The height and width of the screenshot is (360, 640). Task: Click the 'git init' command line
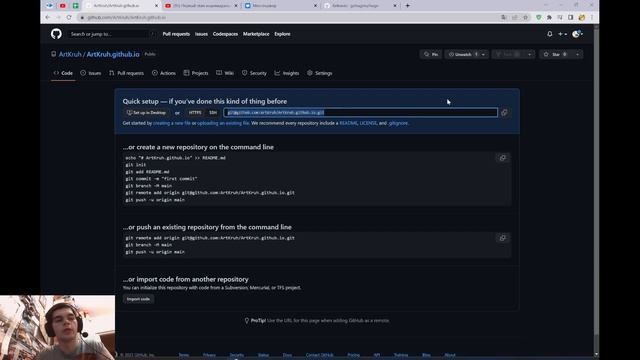[136, 165]
